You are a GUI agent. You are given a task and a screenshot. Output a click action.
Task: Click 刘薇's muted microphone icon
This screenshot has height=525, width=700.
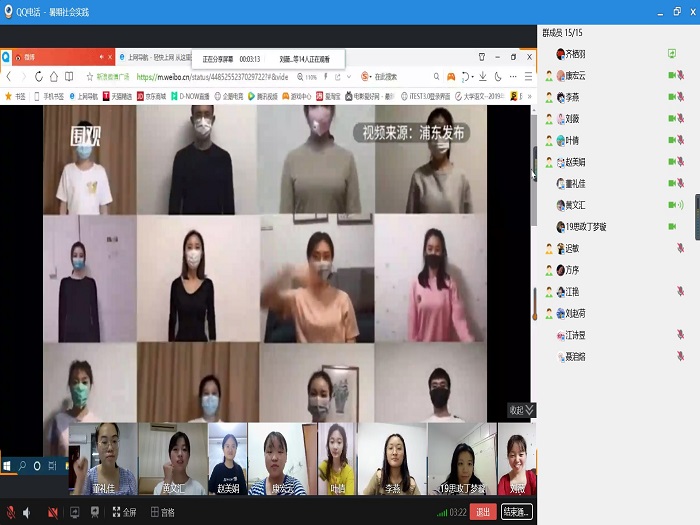pos(681,118)
